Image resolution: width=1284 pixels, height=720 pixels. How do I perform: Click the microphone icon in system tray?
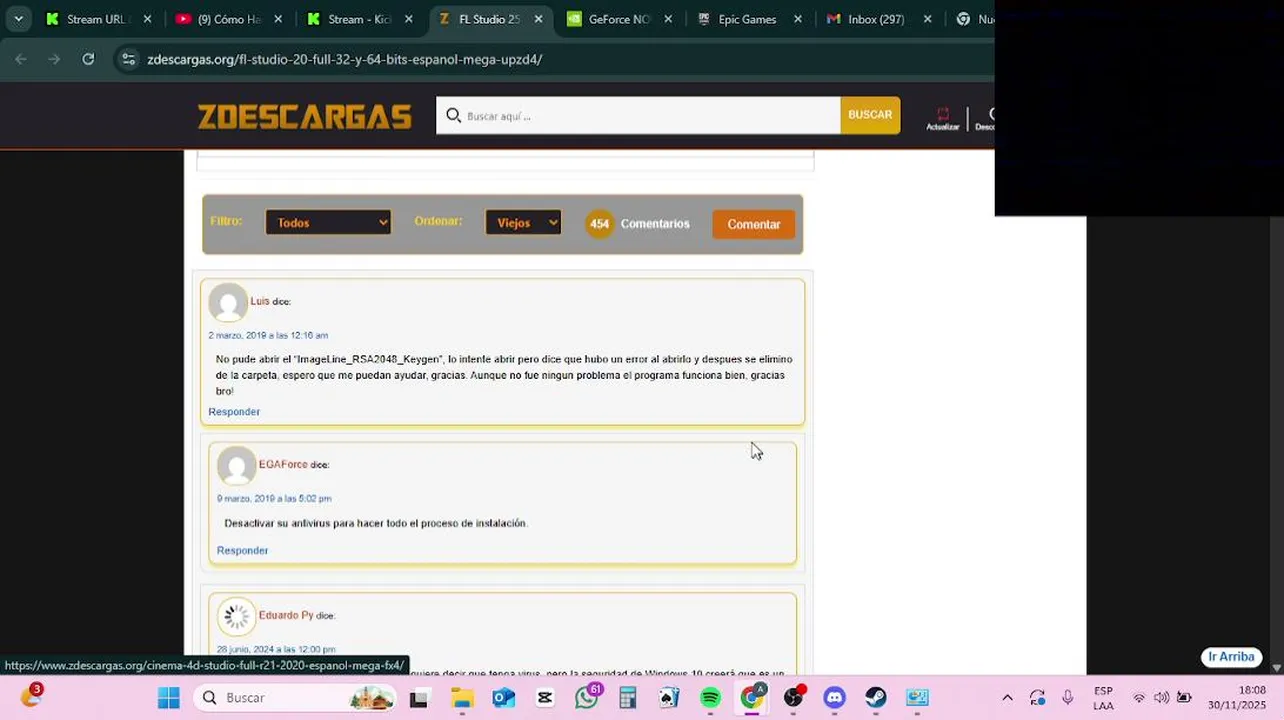tap(1068, 698)
